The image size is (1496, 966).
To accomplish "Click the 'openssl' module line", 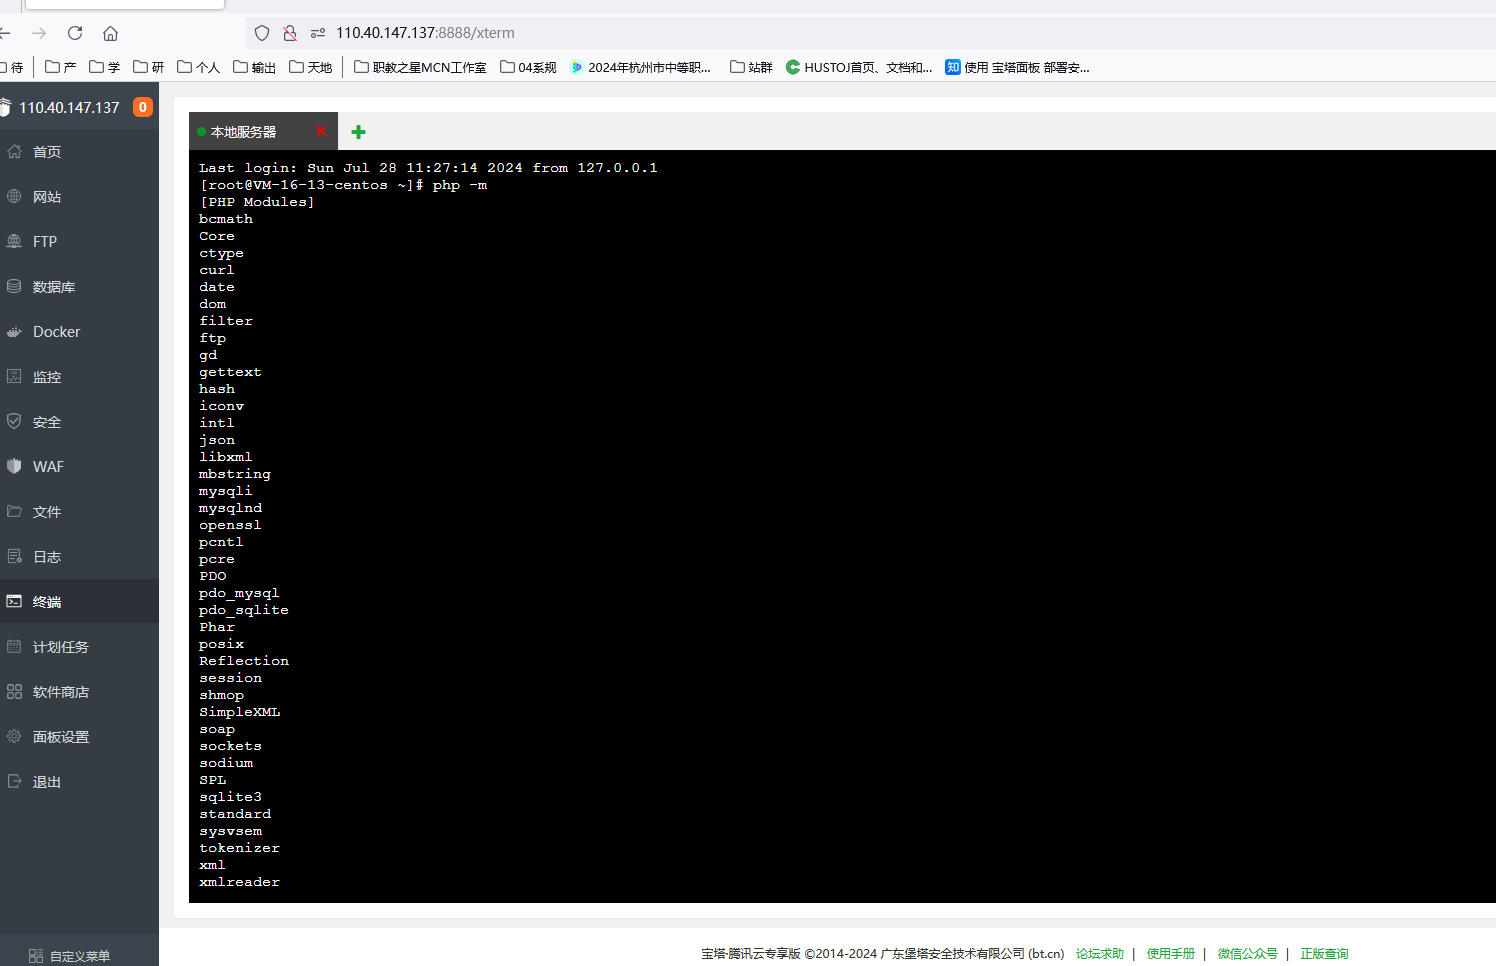I will coord(230,525).
